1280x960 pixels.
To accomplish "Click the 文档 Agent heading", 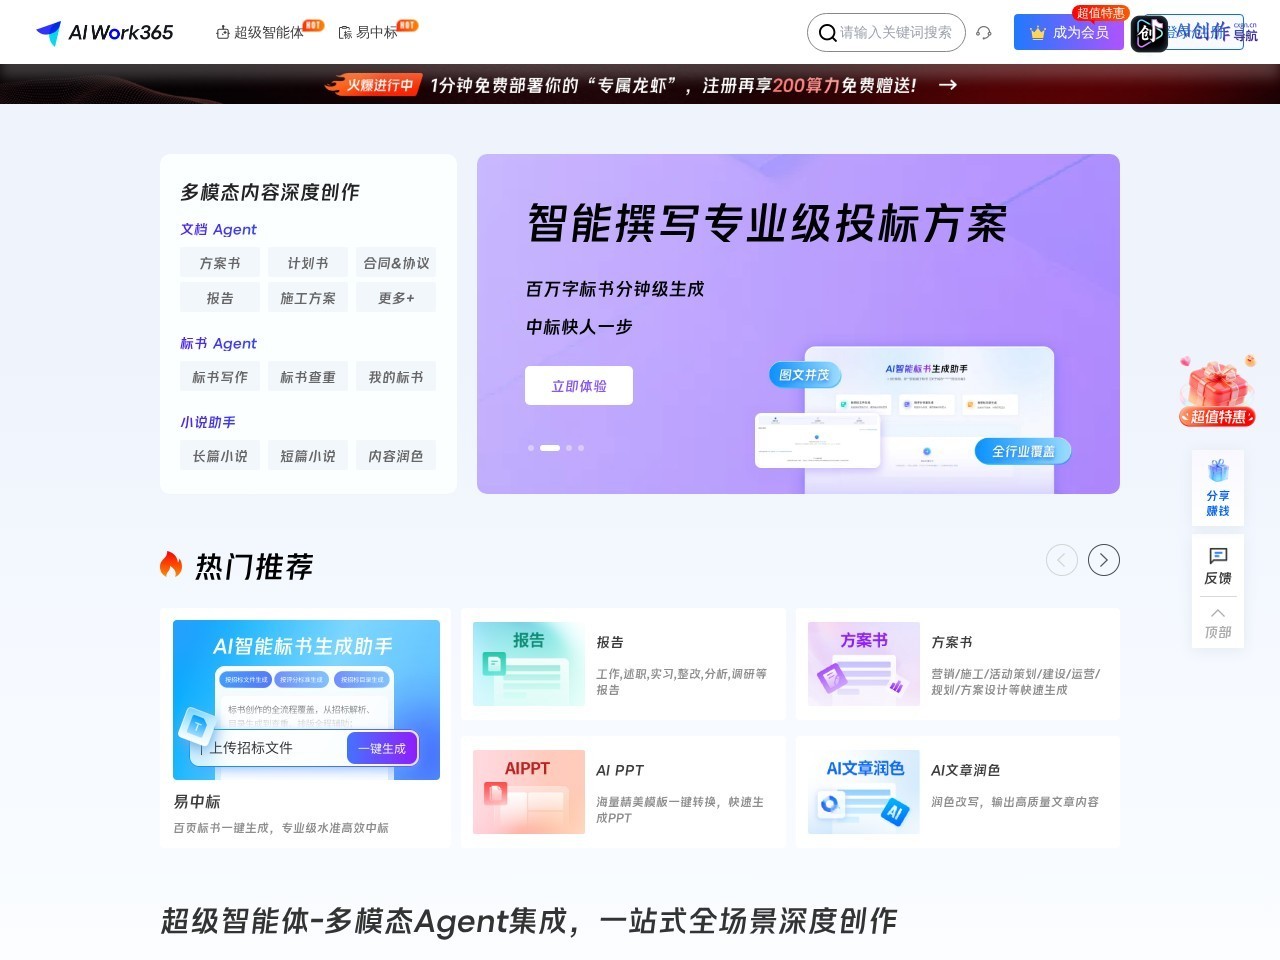I will [218, 229].
